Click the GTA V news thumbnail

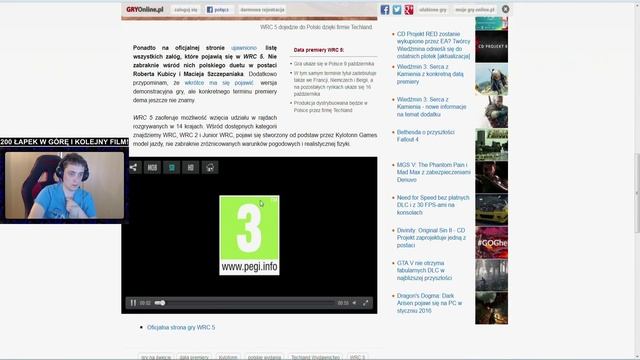491,275
